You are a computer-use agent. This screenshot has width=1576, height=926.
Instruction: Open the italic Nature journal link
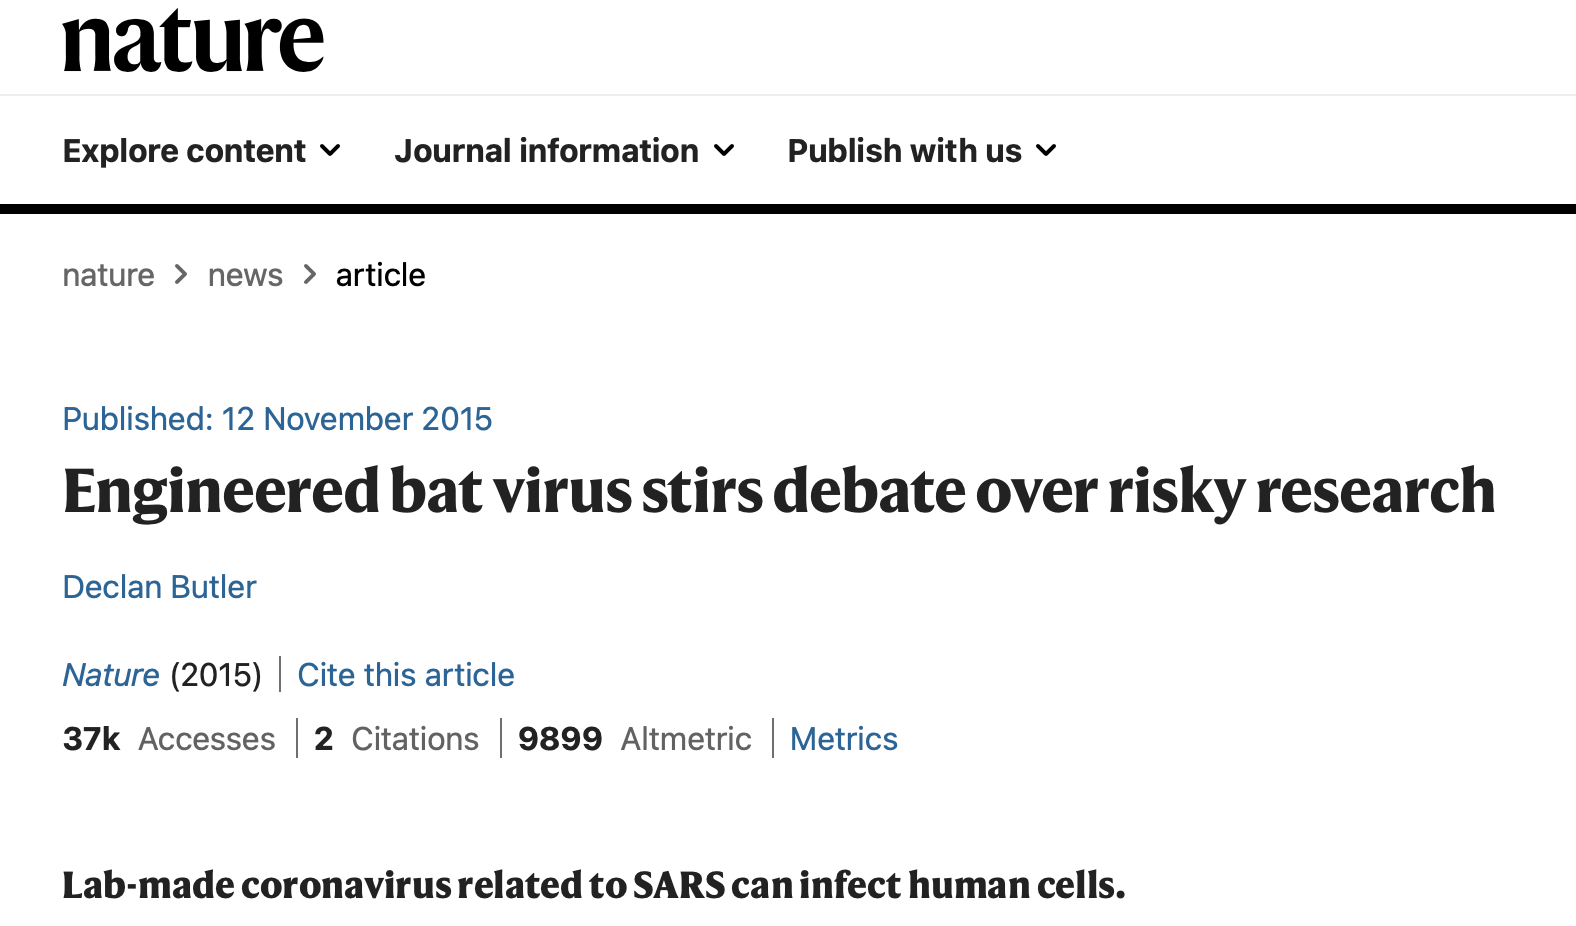(x=111, y=675)
